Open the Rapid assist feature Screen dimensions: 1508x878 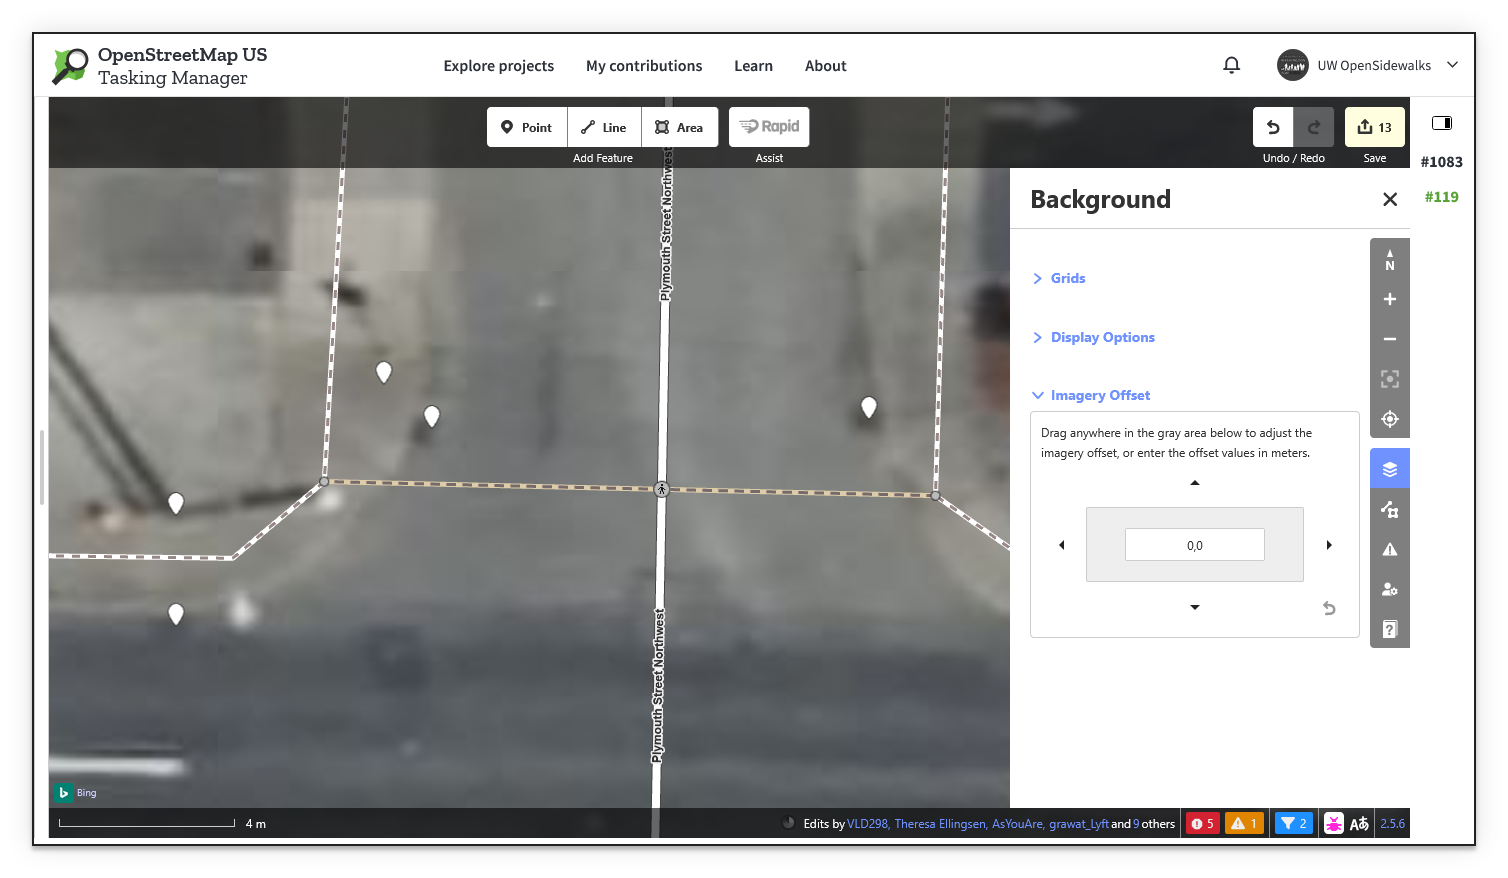[768, 127]
